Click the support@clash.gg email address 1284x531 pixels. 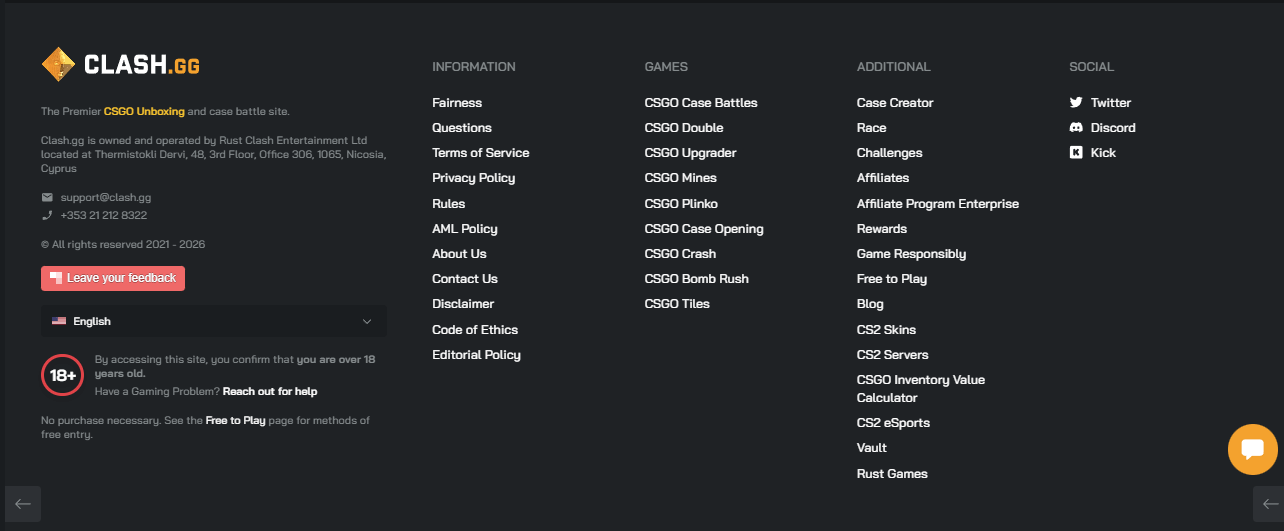click(x=106, y=198)
